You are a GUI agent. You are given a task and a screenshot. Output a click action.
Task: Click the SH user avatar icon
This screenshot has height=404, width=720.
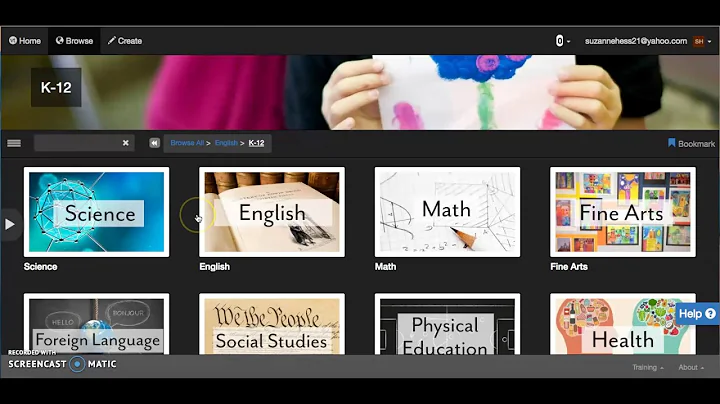click(x=699, y=41)
